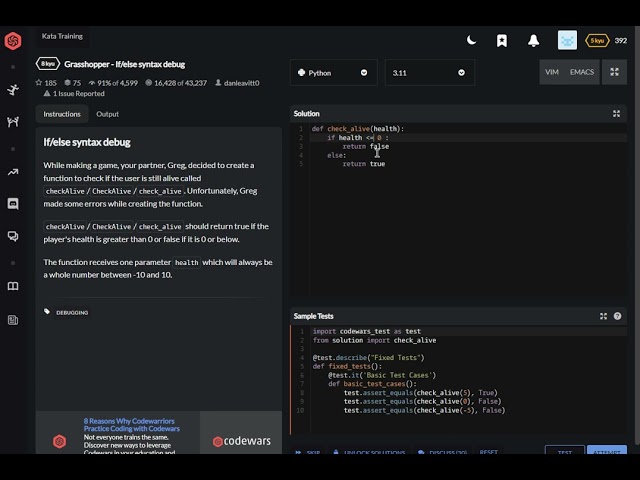Click the 8 kyu kata badge

click(48, 64)
